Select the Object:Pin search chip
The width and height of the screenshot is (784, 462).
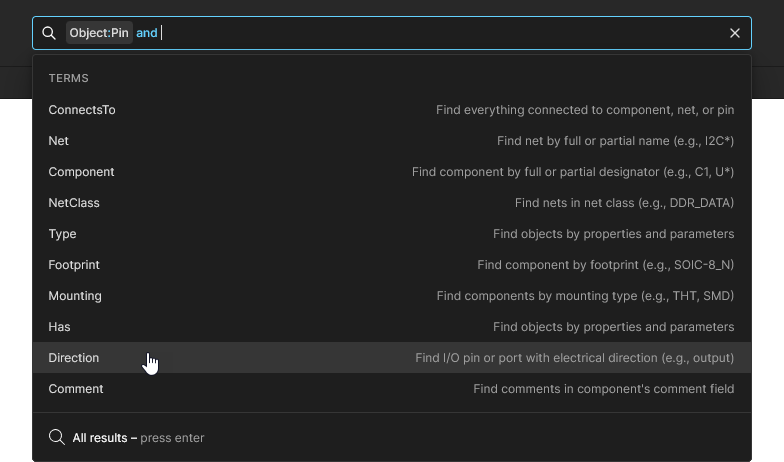[99, 33]
